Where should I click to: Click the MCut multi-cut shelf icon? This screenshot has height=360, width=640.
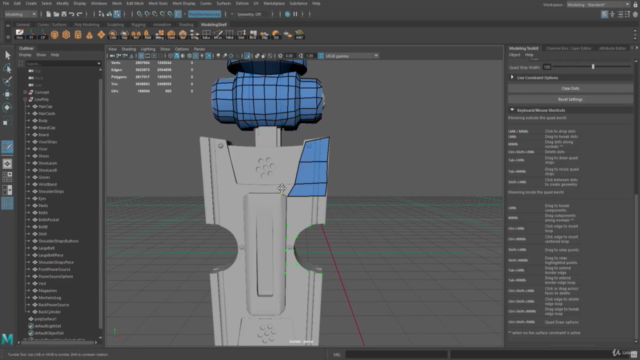click(x=218, y=35)
